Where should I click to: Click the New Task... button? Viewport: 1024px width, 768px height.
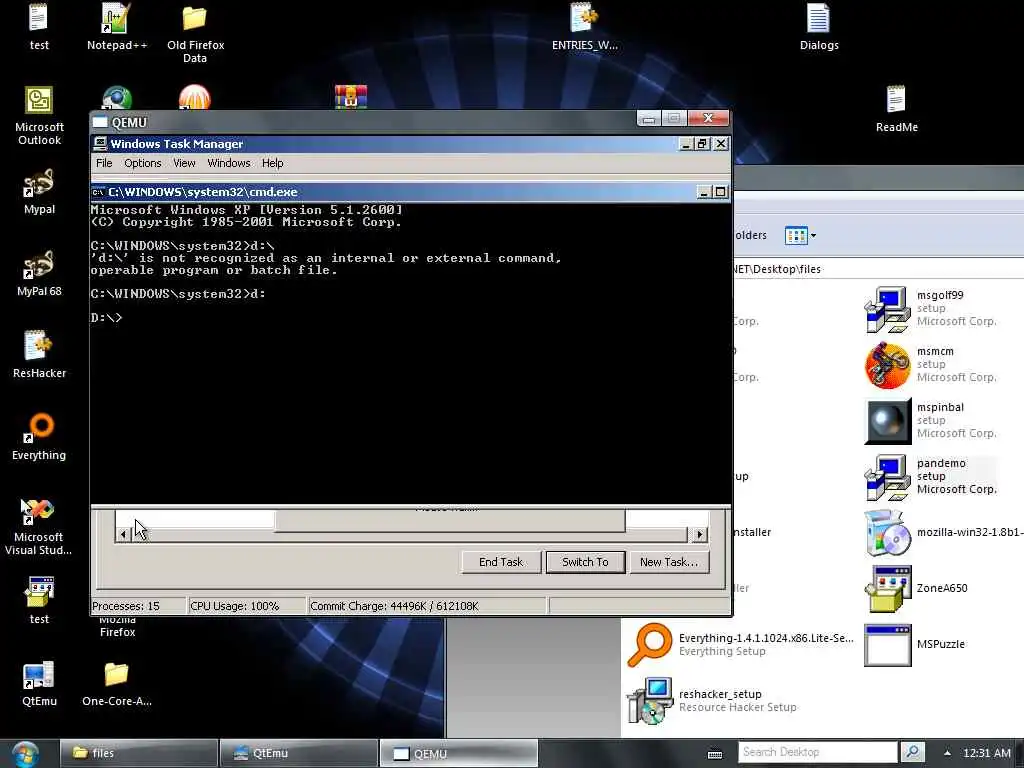click(669, 562)
